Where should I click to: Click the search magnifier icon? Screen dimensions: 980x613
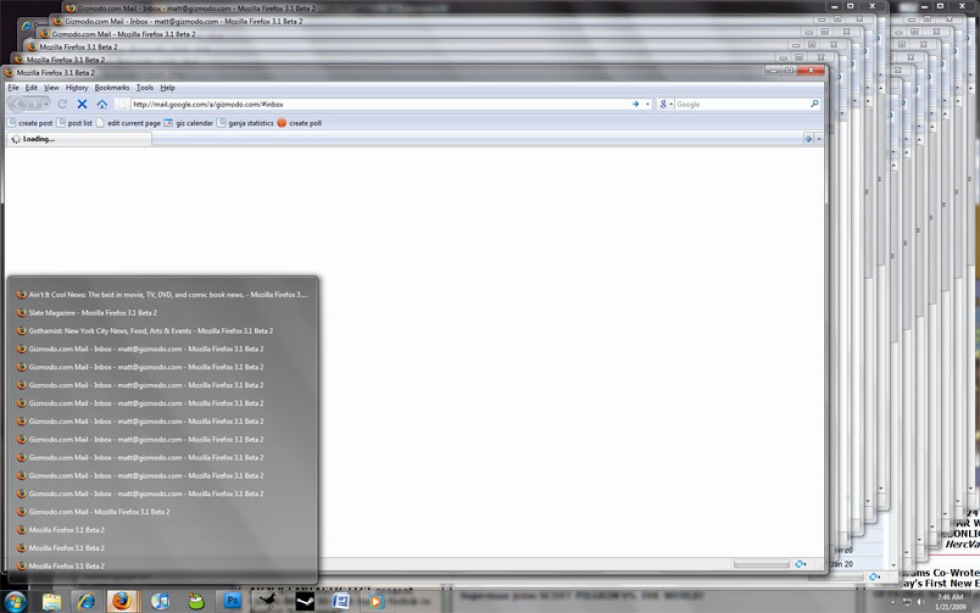814,104
